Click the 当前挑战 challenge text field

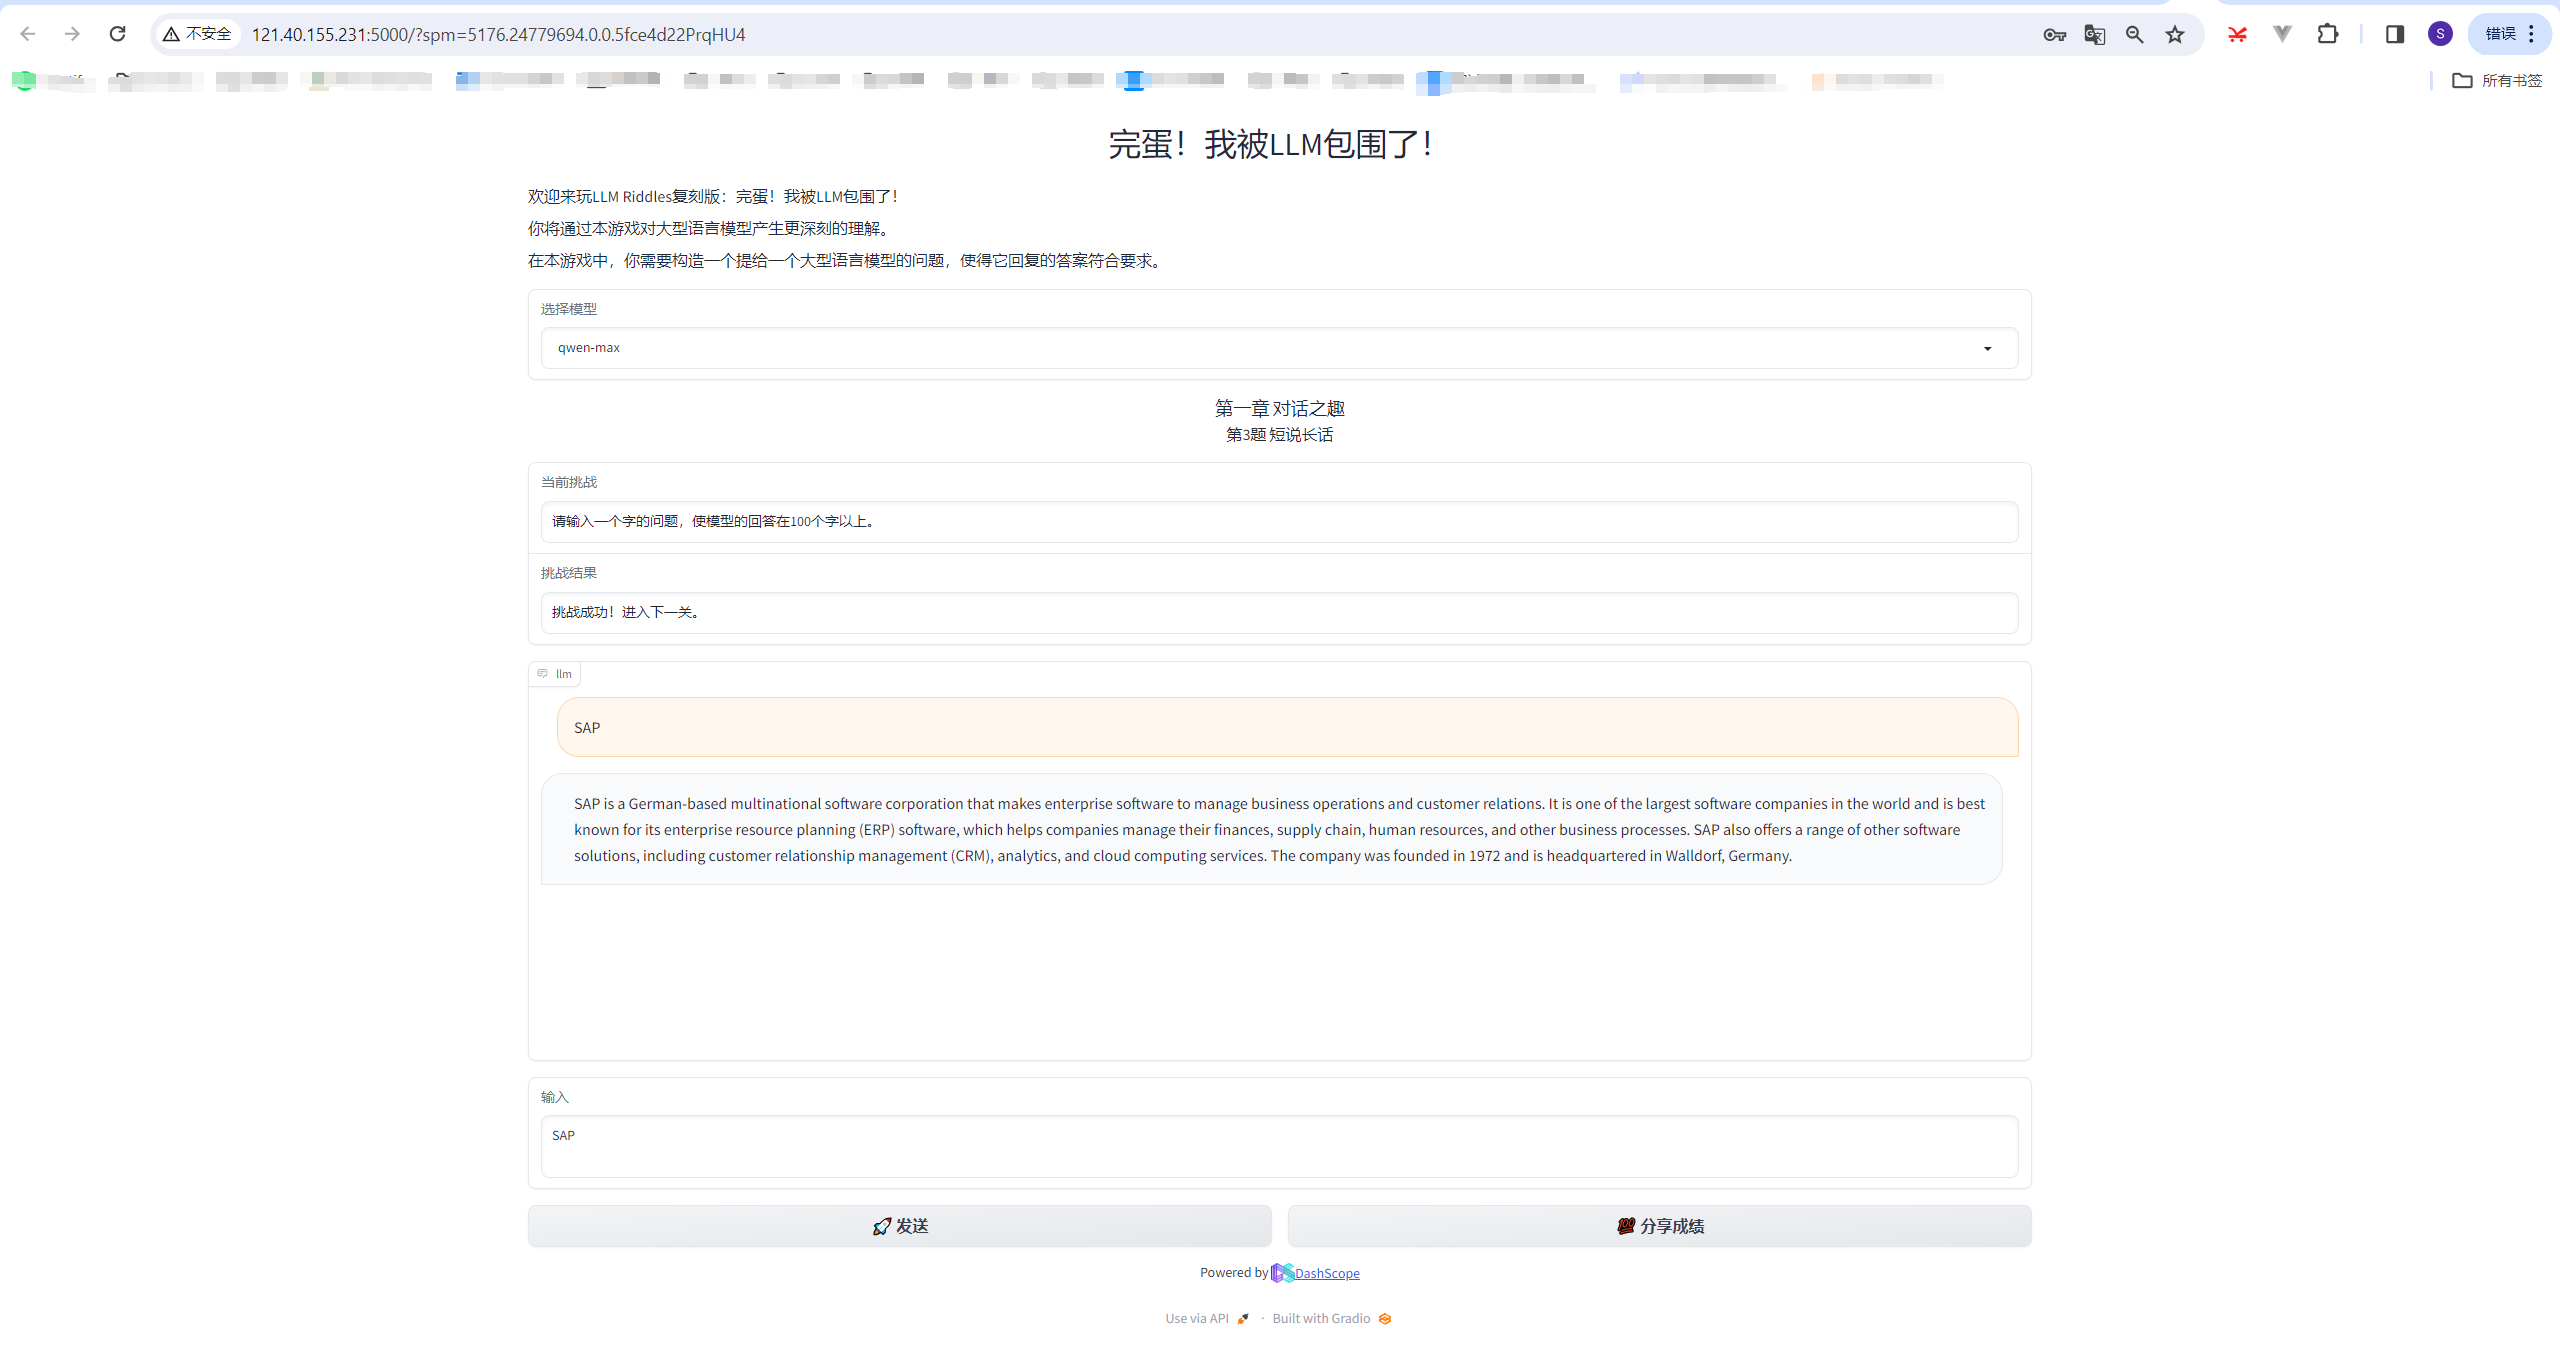point(1279,522)
